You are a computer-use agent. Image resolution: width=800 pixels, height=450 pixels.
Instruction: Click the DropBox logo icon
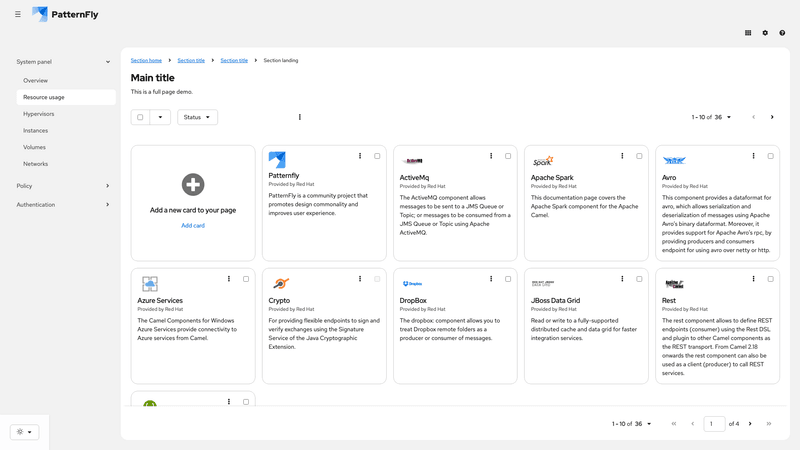point(412,284)
